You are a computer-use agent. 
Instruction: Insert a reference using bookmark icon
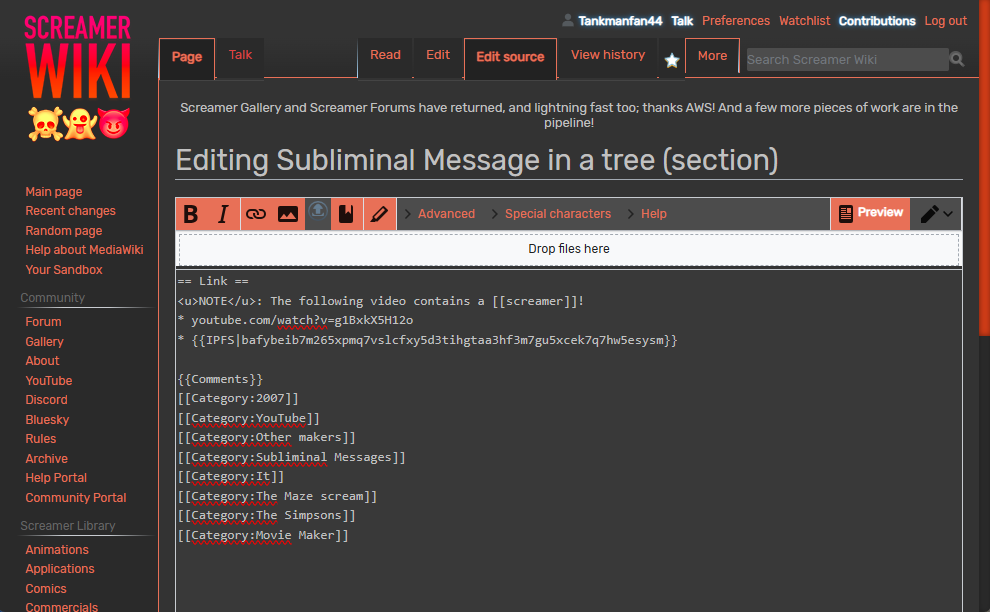(346, 214)
